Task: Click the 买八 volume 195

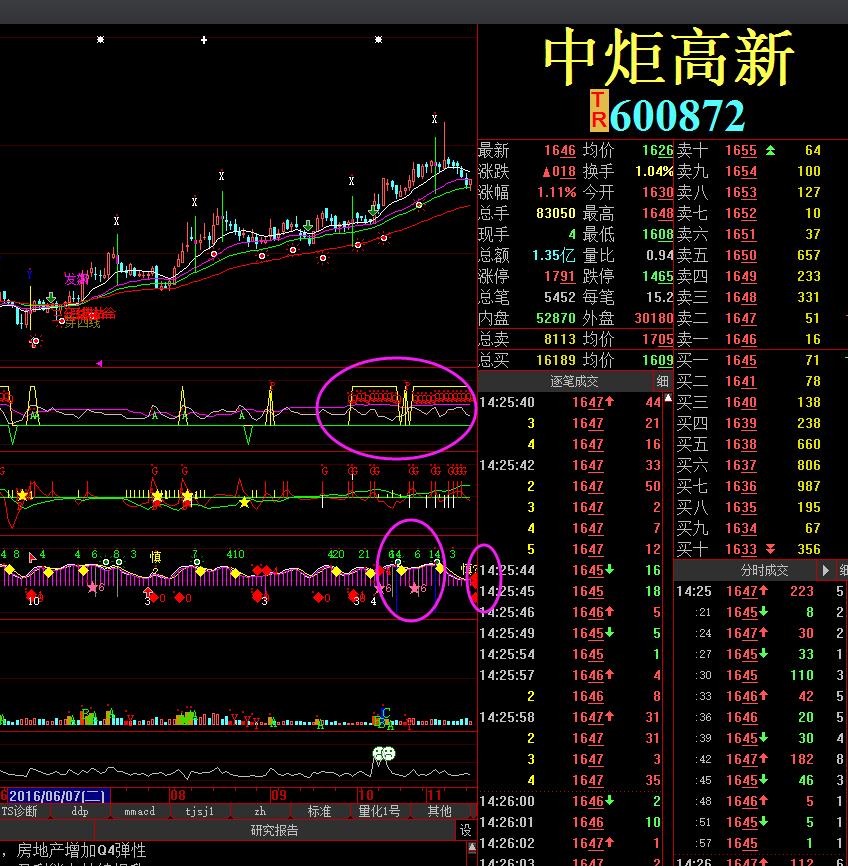Action: click(809, 507)
